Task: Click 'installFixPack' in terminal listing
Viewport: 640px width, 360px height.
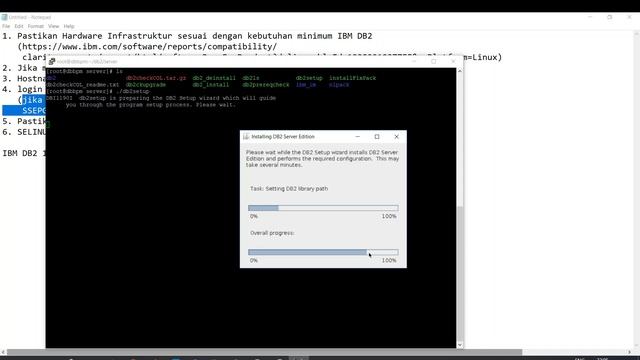Action: [x=353, y=78]
